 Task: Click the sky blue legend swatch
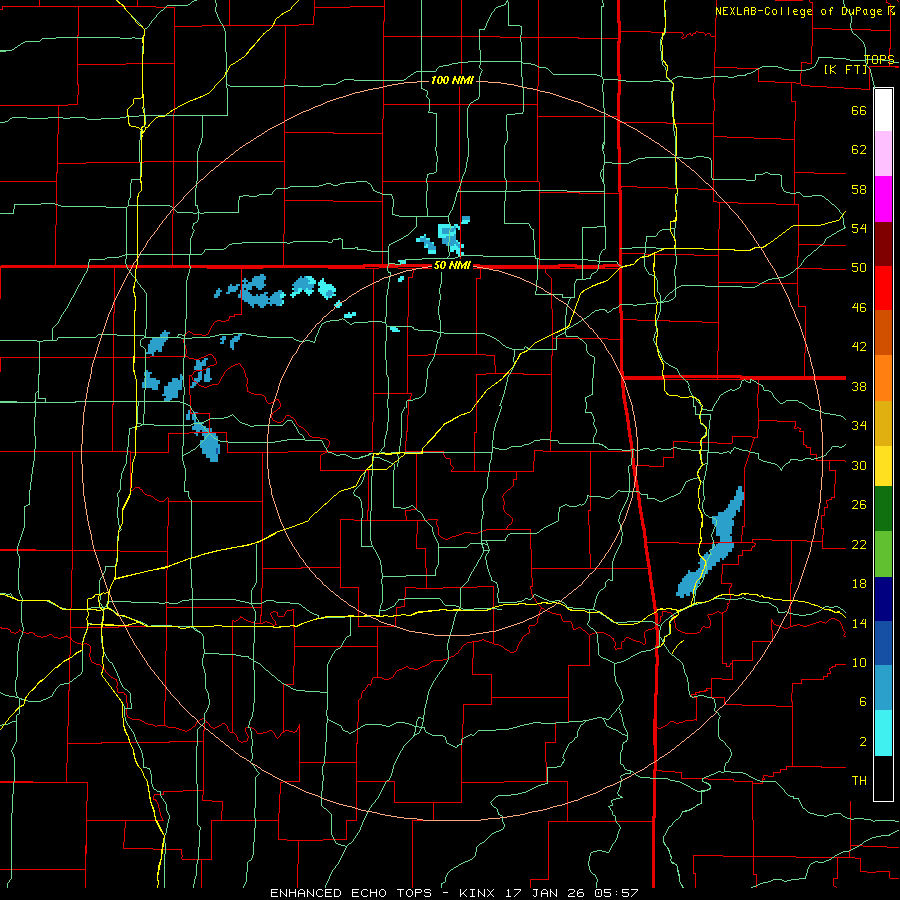[883, 687]
